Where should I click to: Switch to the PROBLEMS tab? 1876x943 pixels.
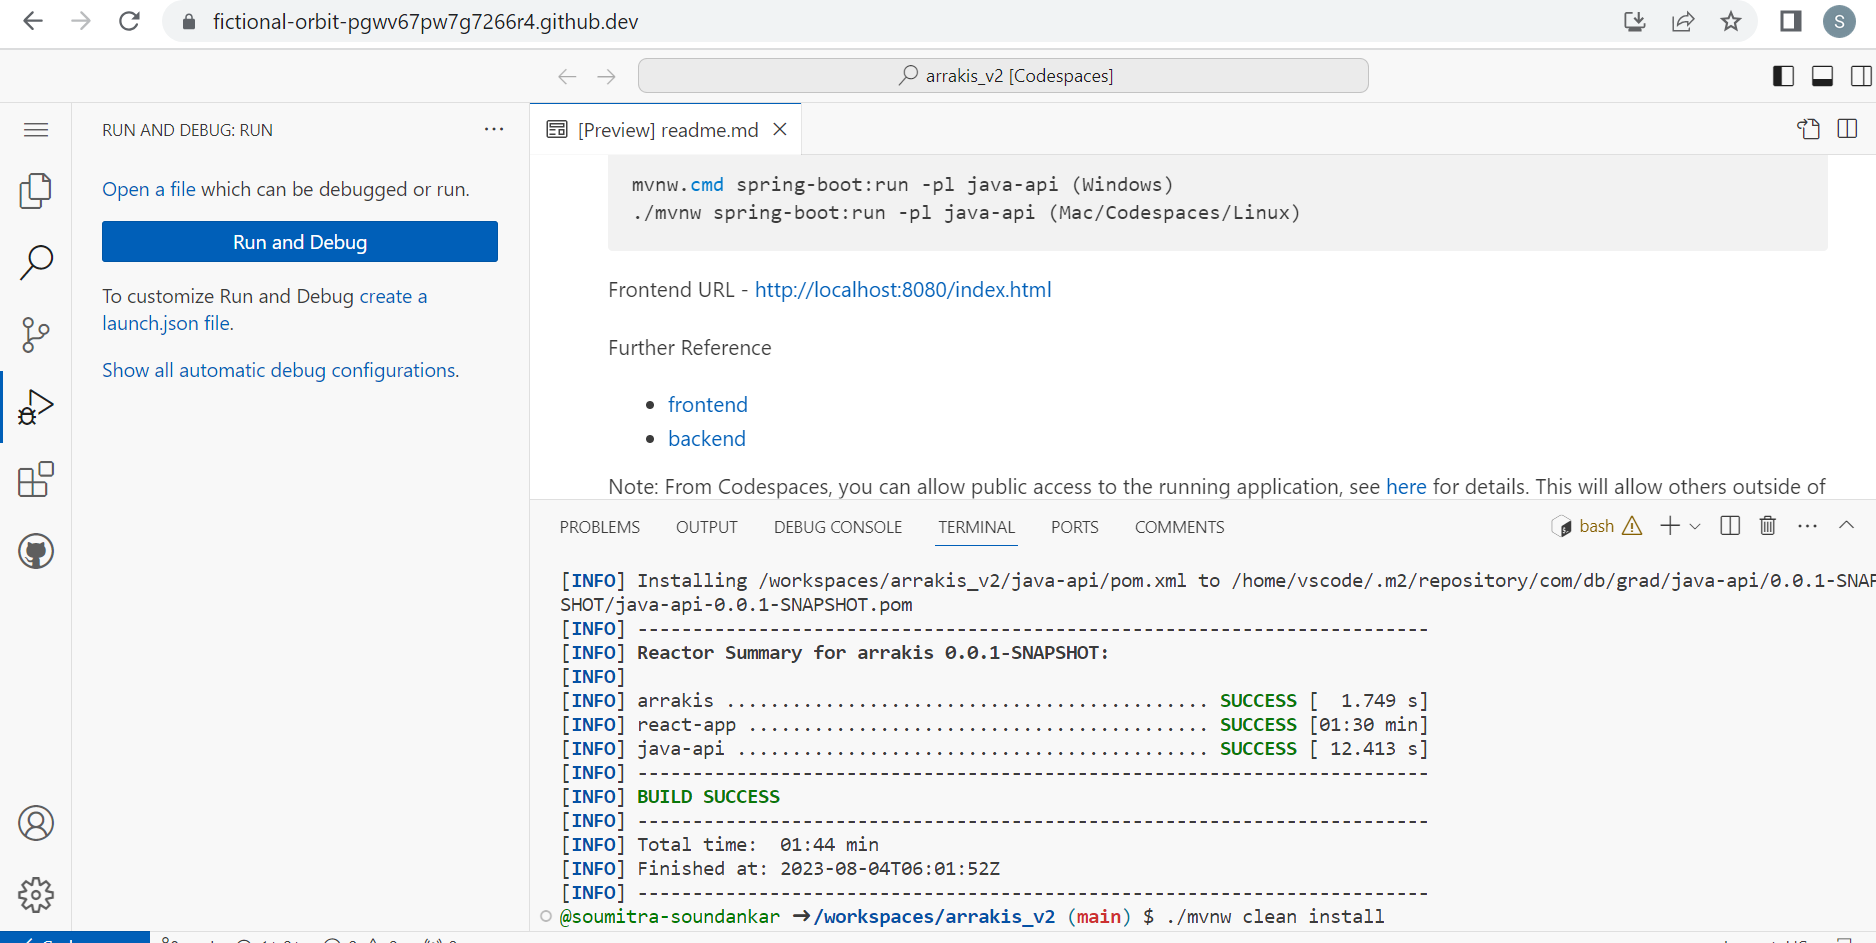point(599,527)
